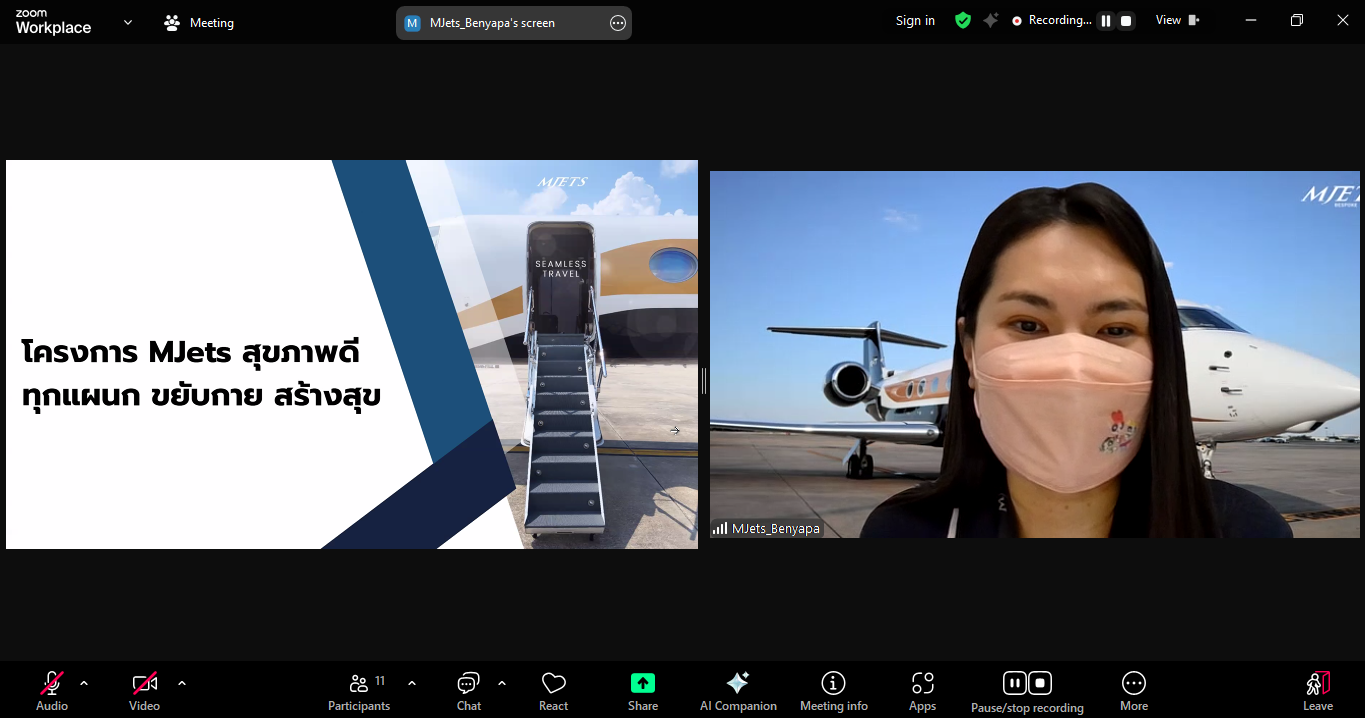Turn on camera with the Video button
Image resolution: width=1365 pixels, height=718 pixels.
pos(145,691)
